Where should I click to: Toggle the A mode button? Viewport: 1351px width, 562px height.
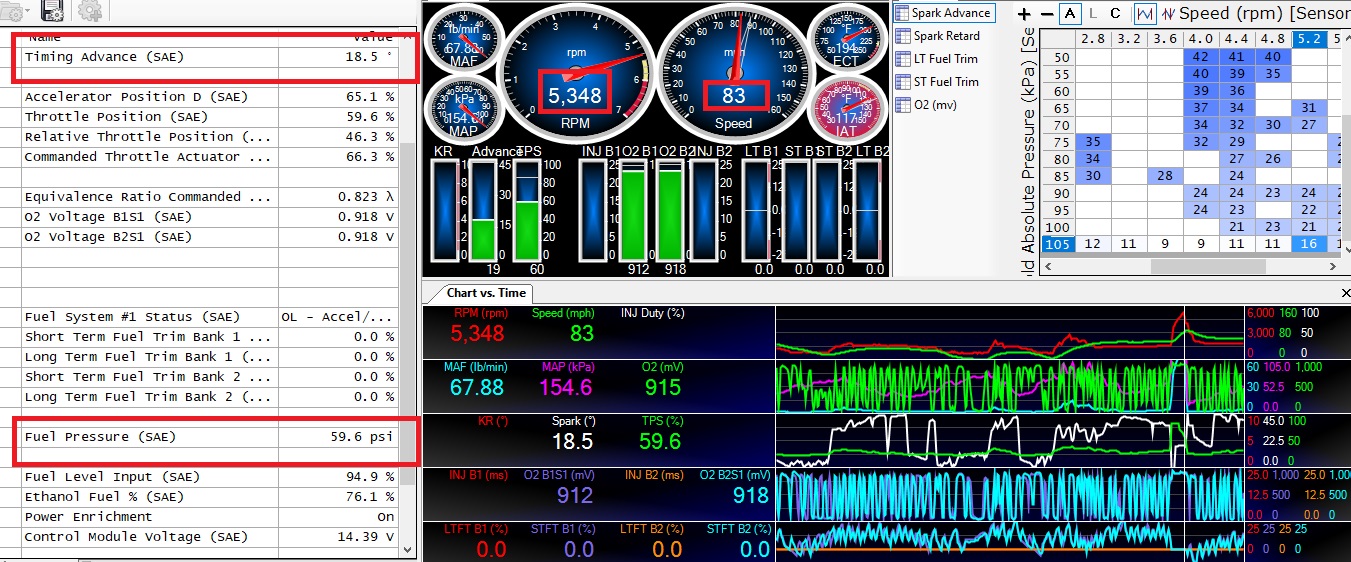[x=1071, y=14]
